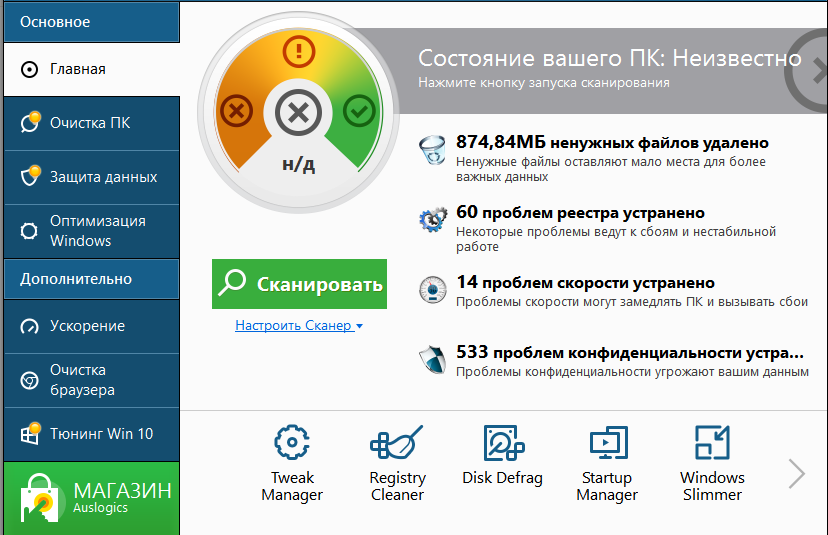Viewport: 828px width, 535px height.
Task: Click the recycle bin junk files icon
Action: click(x=432, y=150)
